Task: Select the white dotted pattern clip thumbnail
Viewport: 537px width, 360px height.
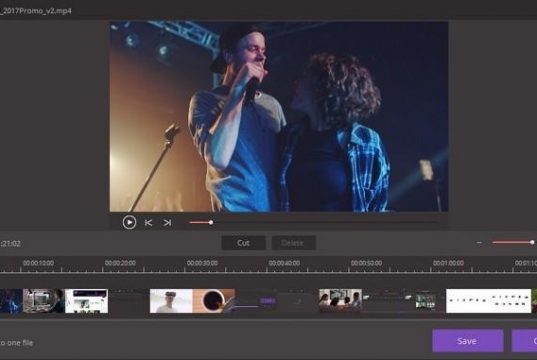Action: 488,301
